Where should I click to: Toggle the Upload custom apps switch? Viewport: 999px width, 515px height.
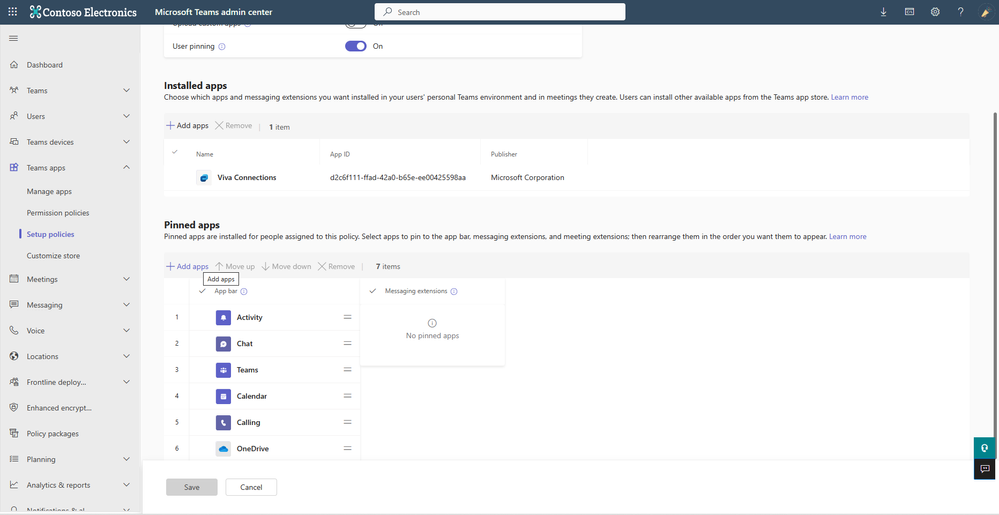click(x=356, y=24)
